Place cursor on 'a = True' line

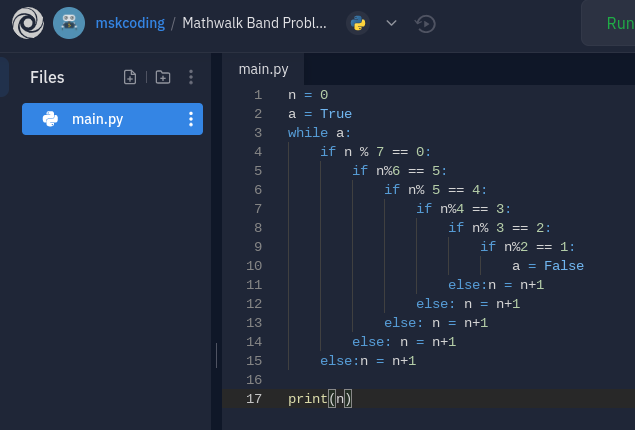point(320,114)
